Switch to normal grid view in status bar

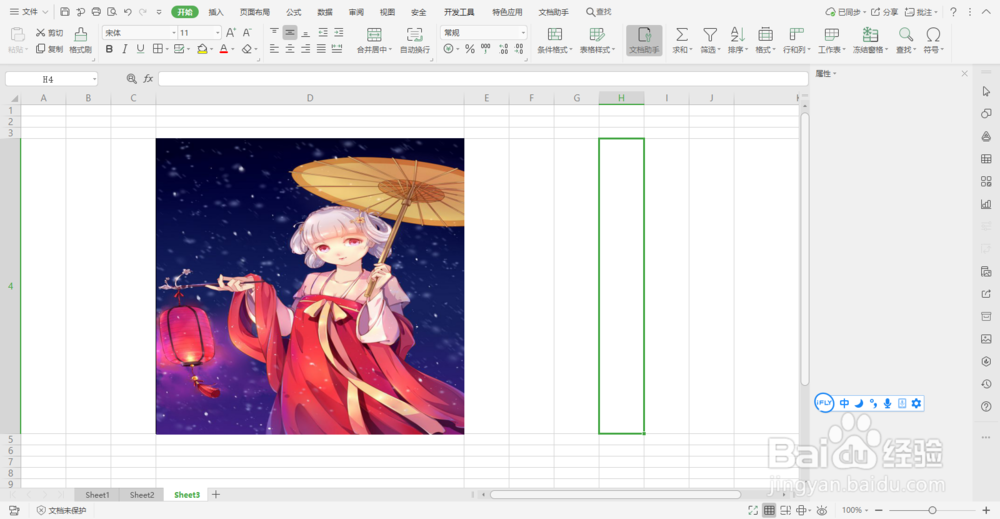click(770, 510)
